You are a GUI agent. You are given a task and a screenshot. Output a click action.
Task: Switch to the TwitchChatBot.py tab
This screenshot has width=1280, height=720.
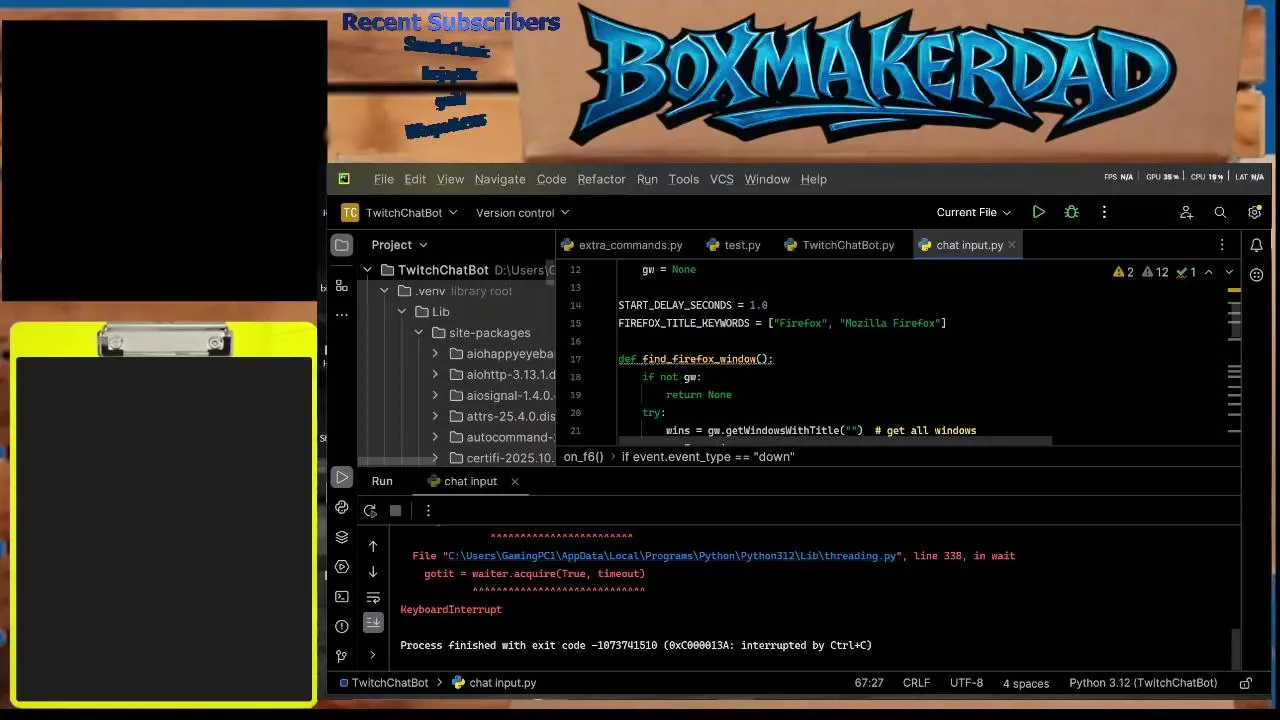click(839, 245)
